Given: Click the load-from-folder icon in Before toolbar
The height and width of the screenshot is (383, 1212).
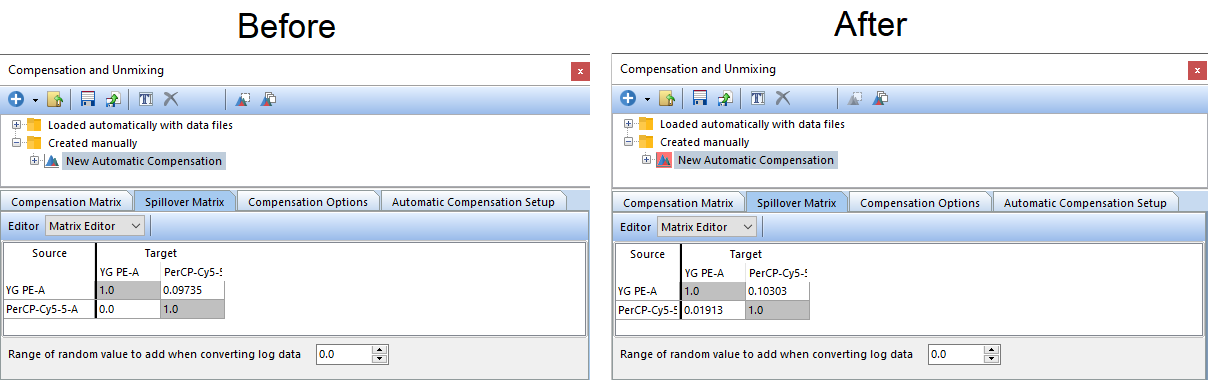Looking at the screenshot, I should [55, 99].
